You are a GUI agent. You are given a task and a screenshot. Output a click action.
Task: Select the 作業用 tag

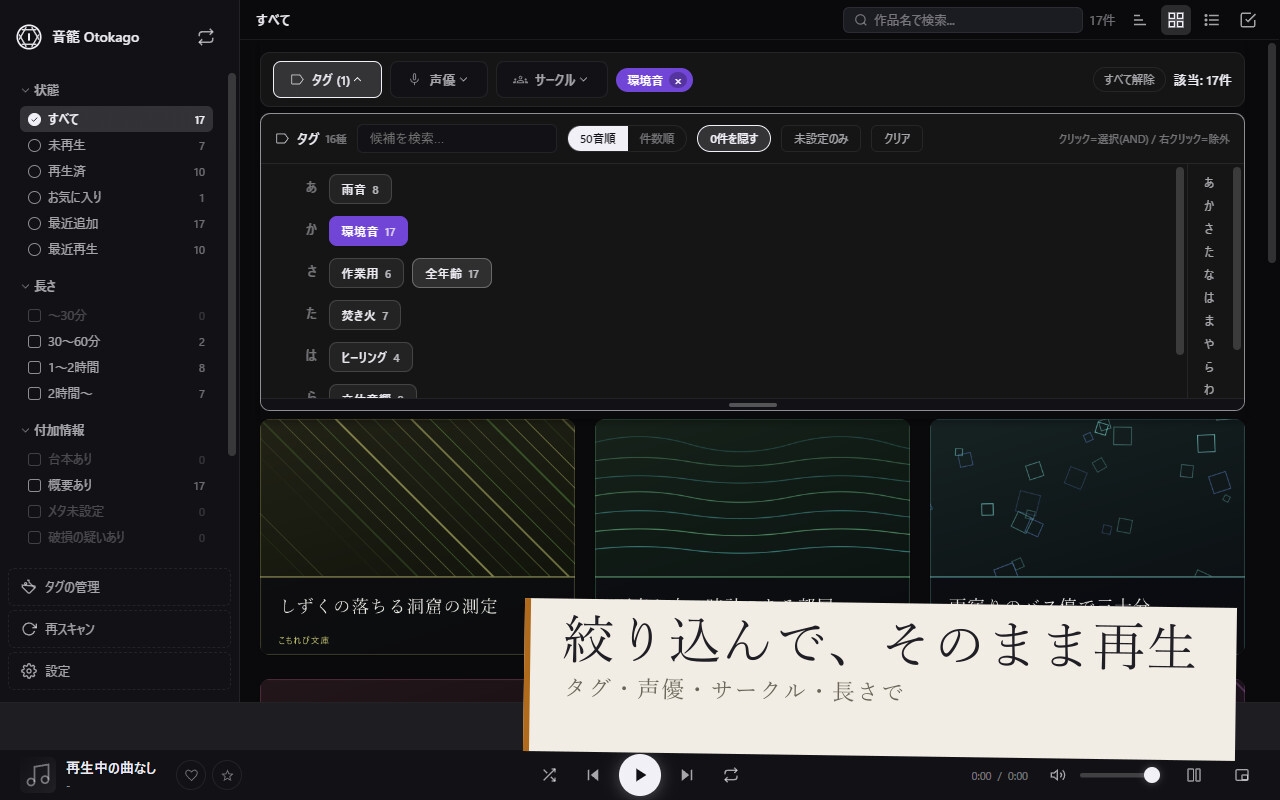click(366, 273)
